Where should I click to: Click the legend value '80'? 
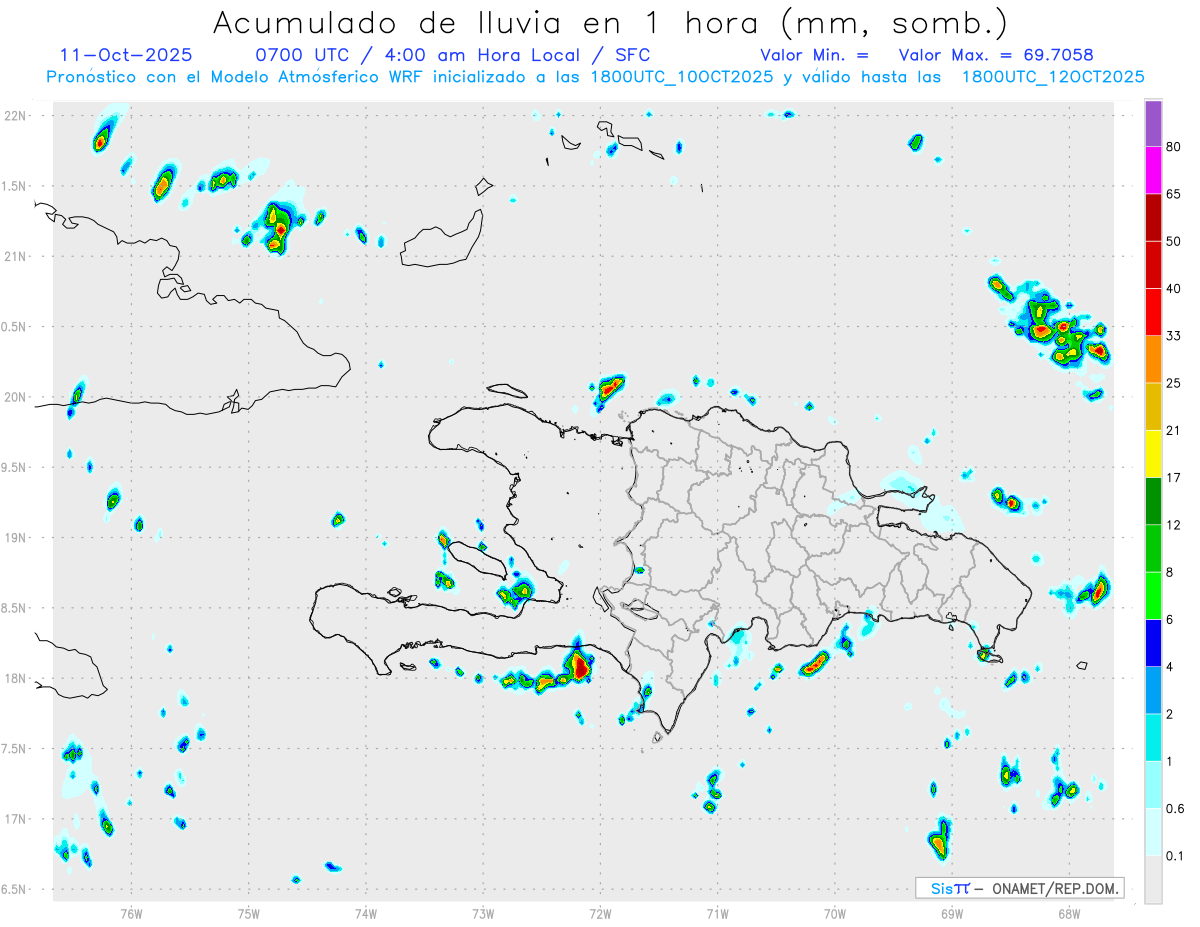(1174, 147)
